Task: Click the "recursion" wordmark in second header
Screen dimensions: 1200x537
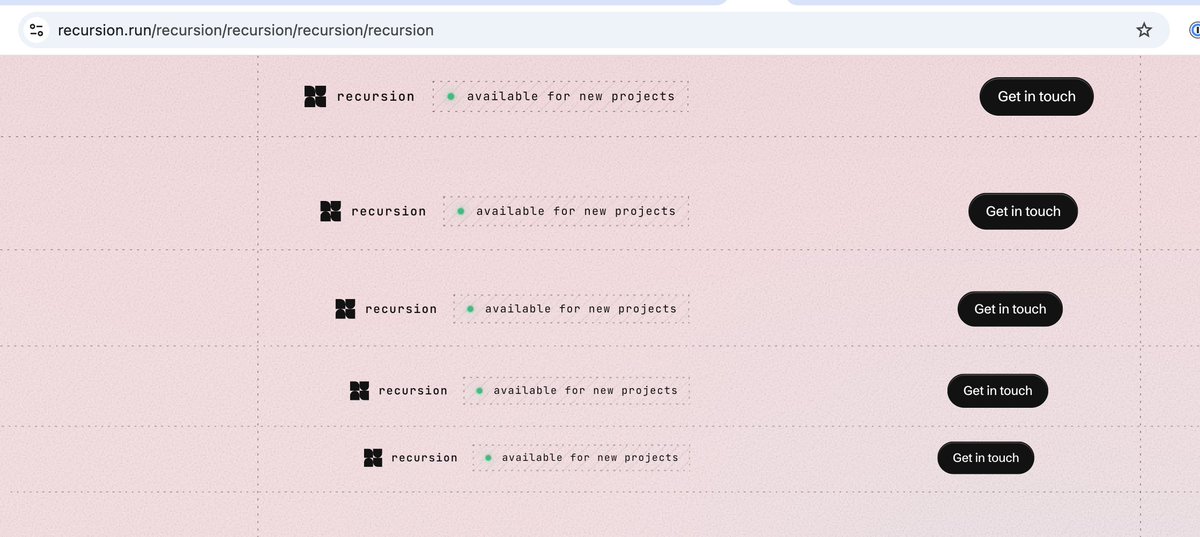Action: [x=388, y=212]
